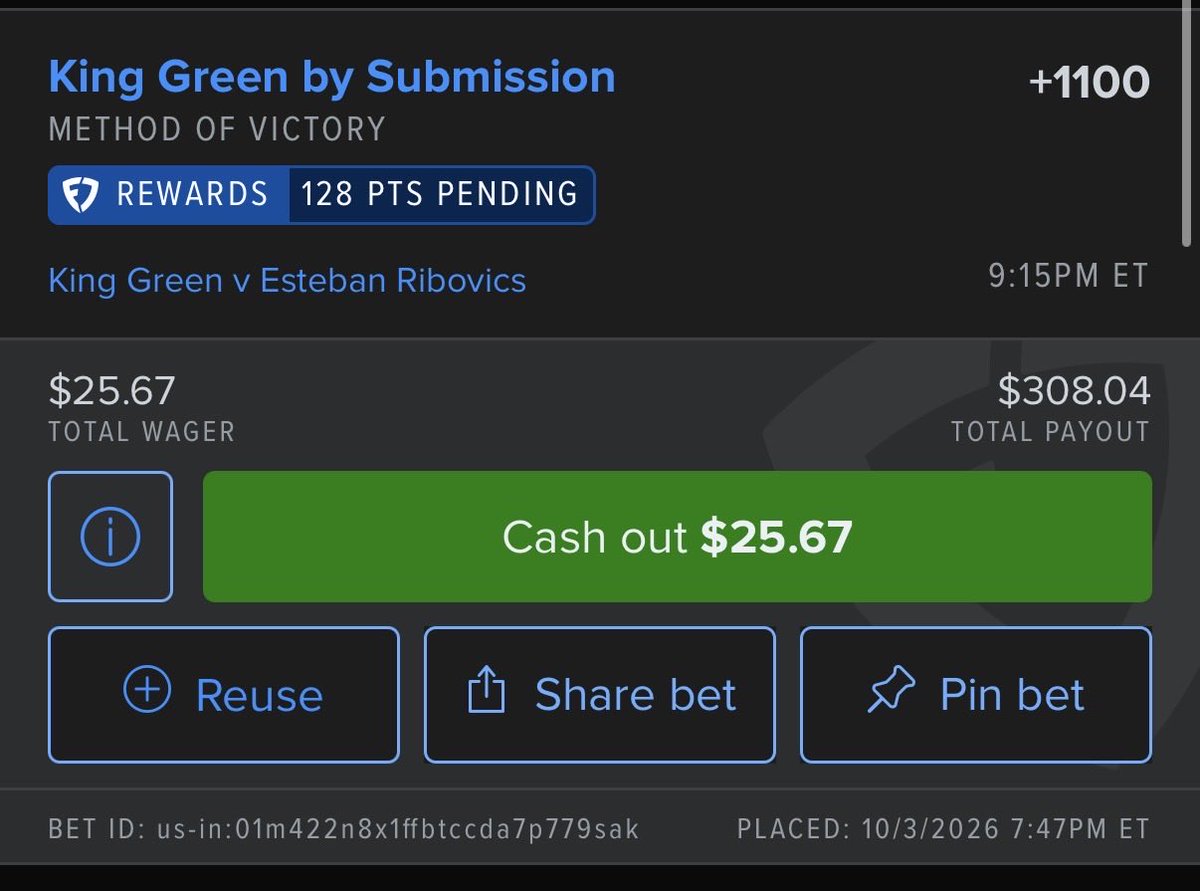Select the Share bet label text

tap(635, 694)
